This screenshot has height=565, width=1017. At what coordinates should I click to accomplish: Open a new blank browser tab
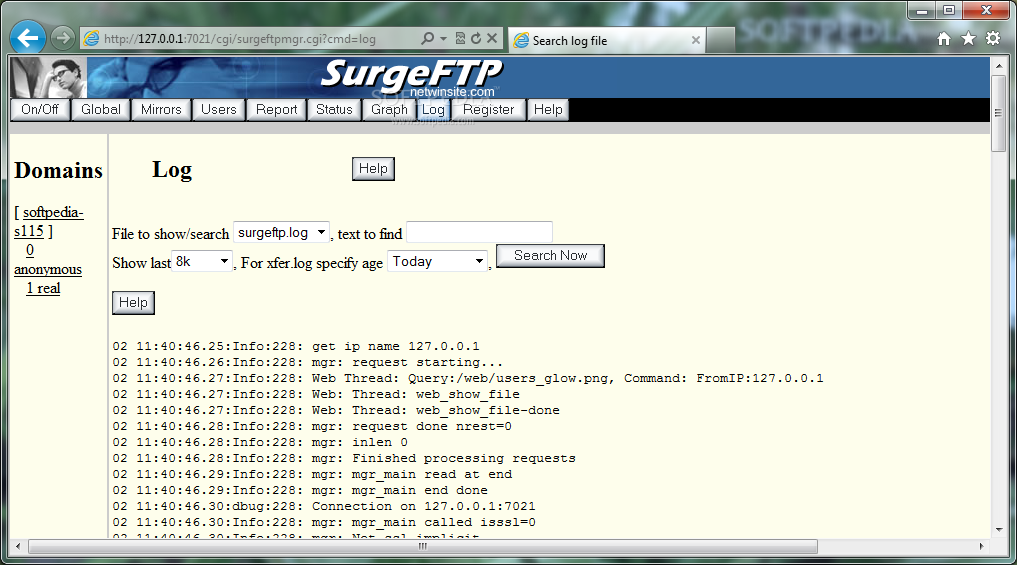[x=720, y=40]
